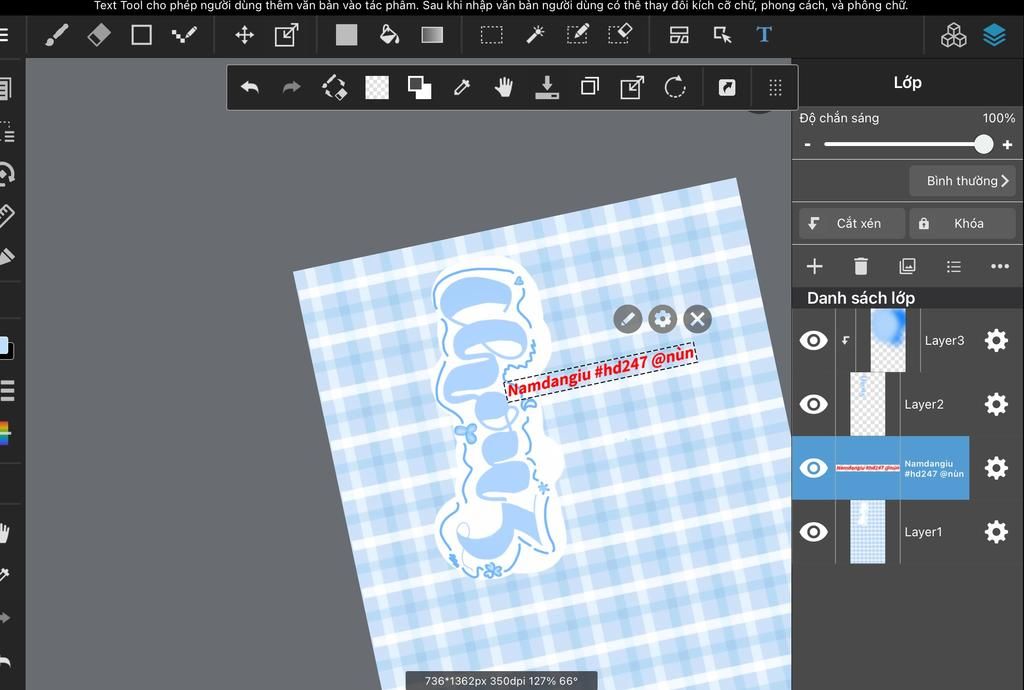Dismiss text selection with X button
Image resolution: width=1024 pixels, height=690 pixels.
(697, 319)
